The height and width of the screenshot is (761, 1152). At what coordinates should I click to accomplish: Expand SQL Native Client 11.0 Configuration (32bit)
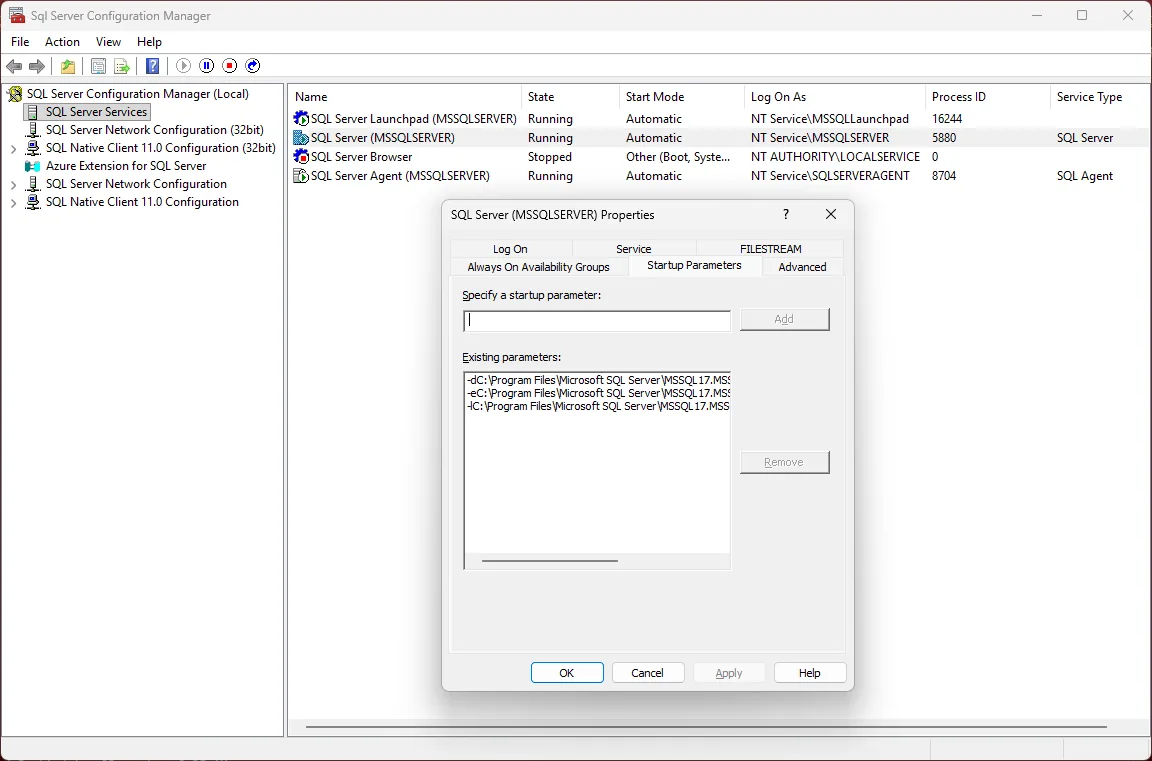(x=12, y=148)
